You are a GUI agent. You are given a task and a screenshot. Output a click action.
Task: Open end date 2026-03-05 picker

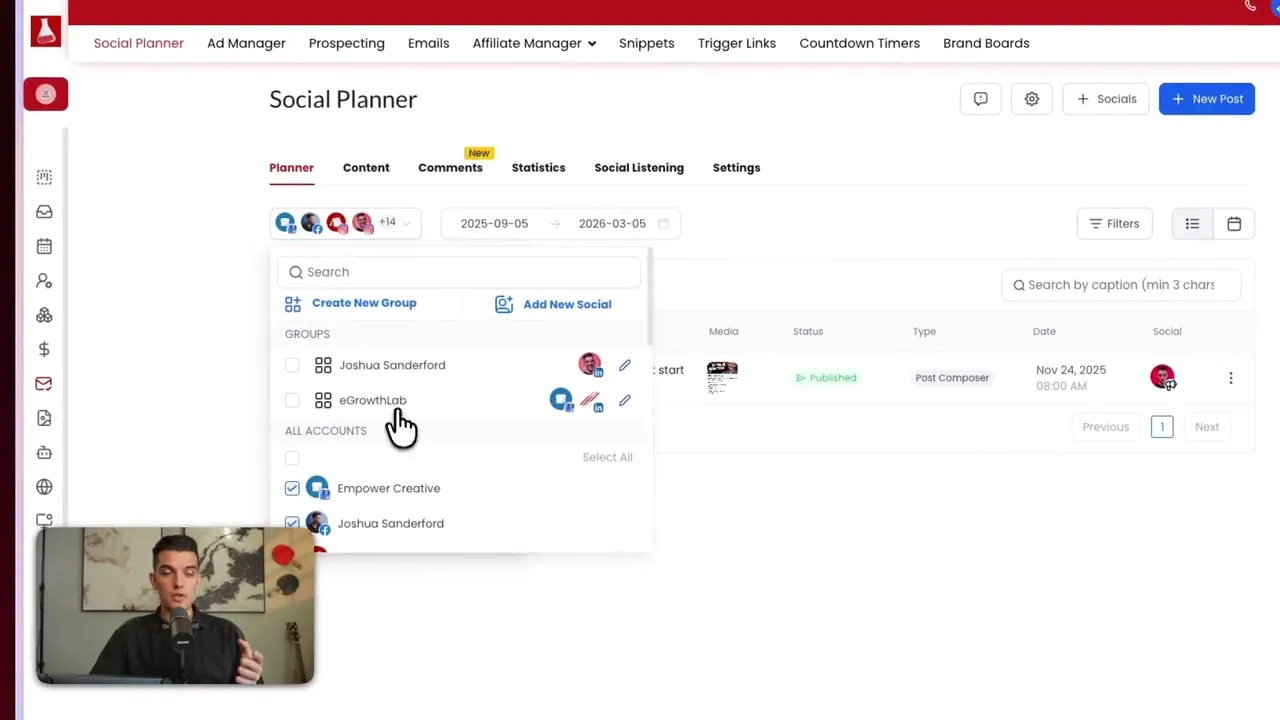pyautogui.click(x=612, y=224)
